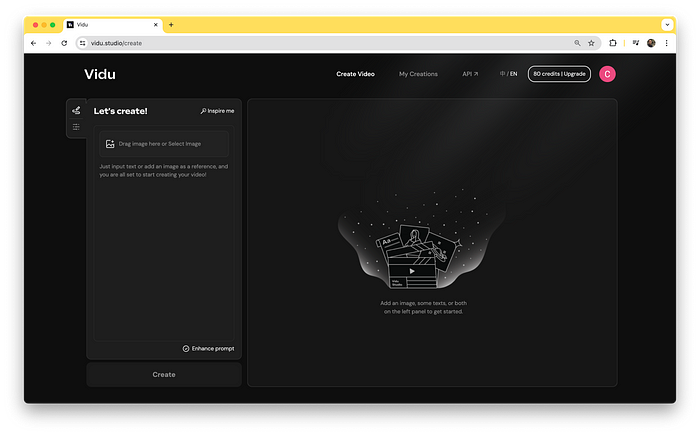This screenshot has width=700, height=435.
Task: Click the image upload icon
Action: [110, 144]
